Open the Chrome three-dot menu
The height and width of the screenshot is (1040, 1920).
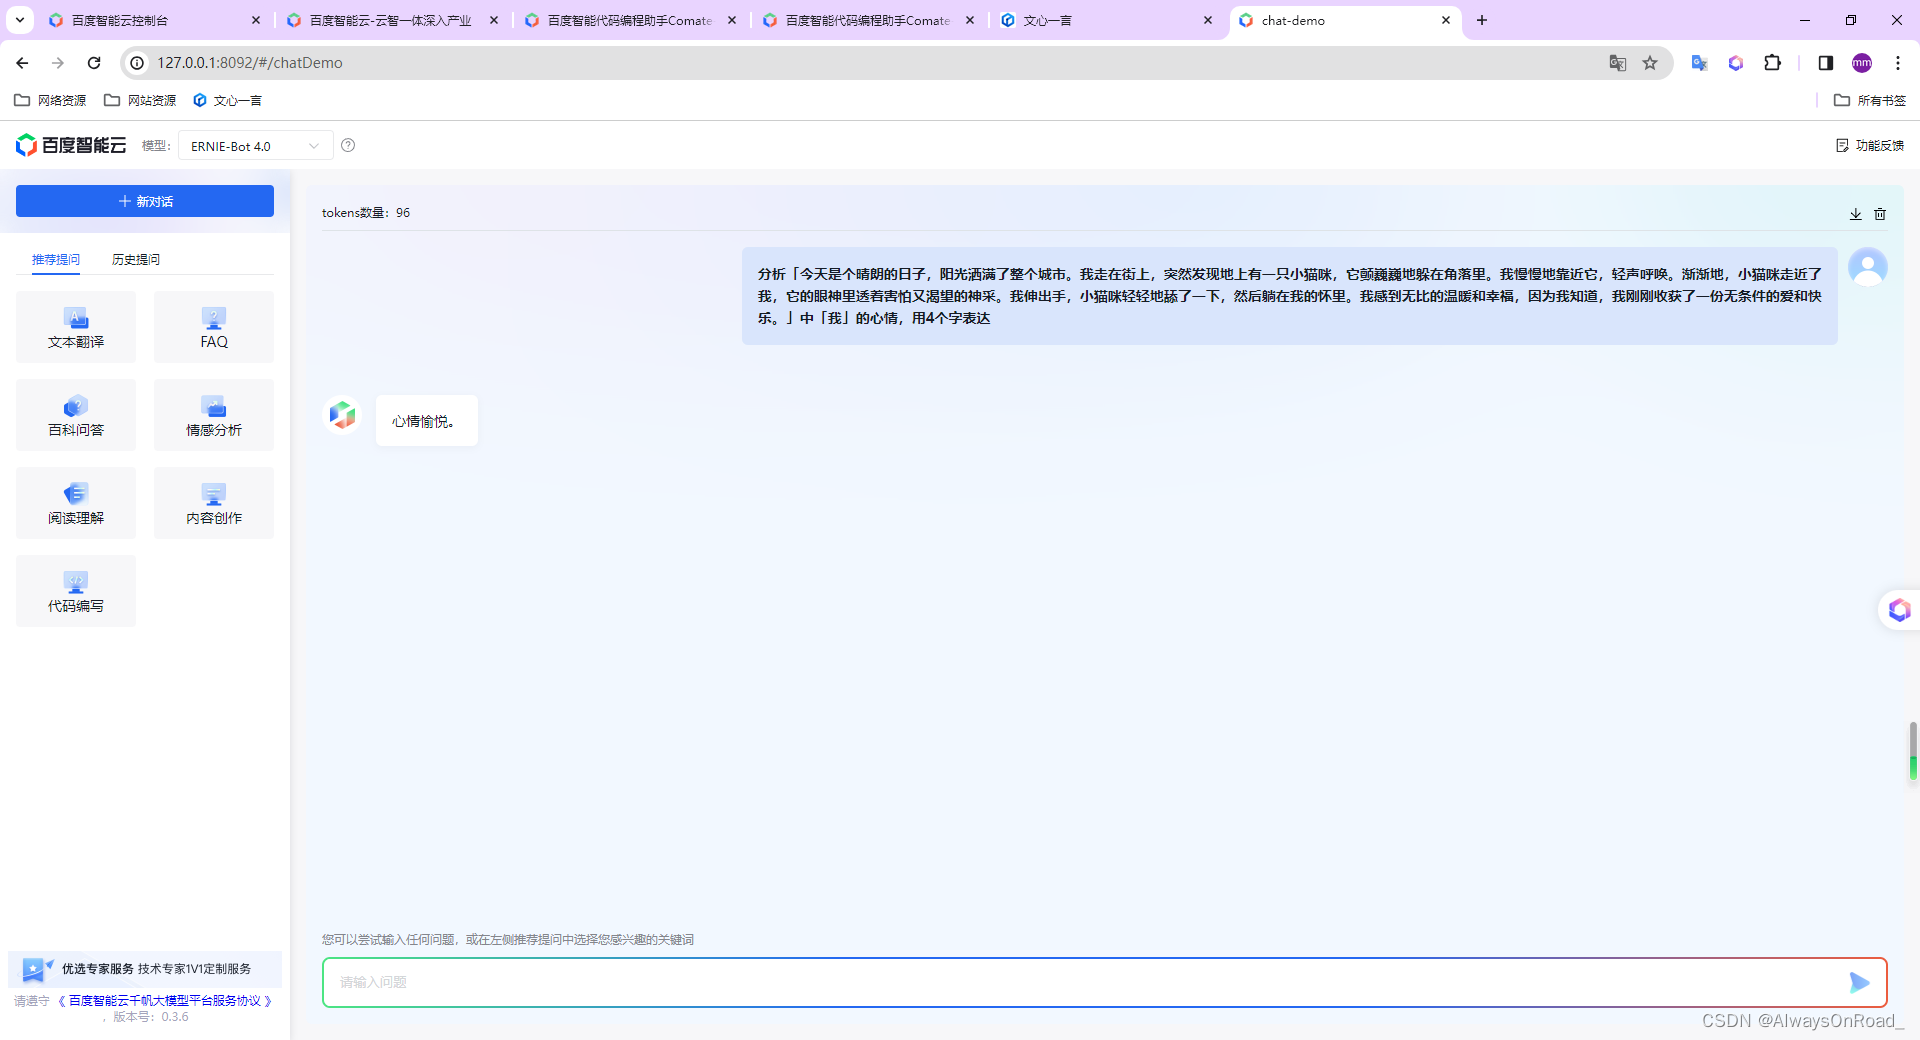pyautogui.click(x=1898, y=63)
